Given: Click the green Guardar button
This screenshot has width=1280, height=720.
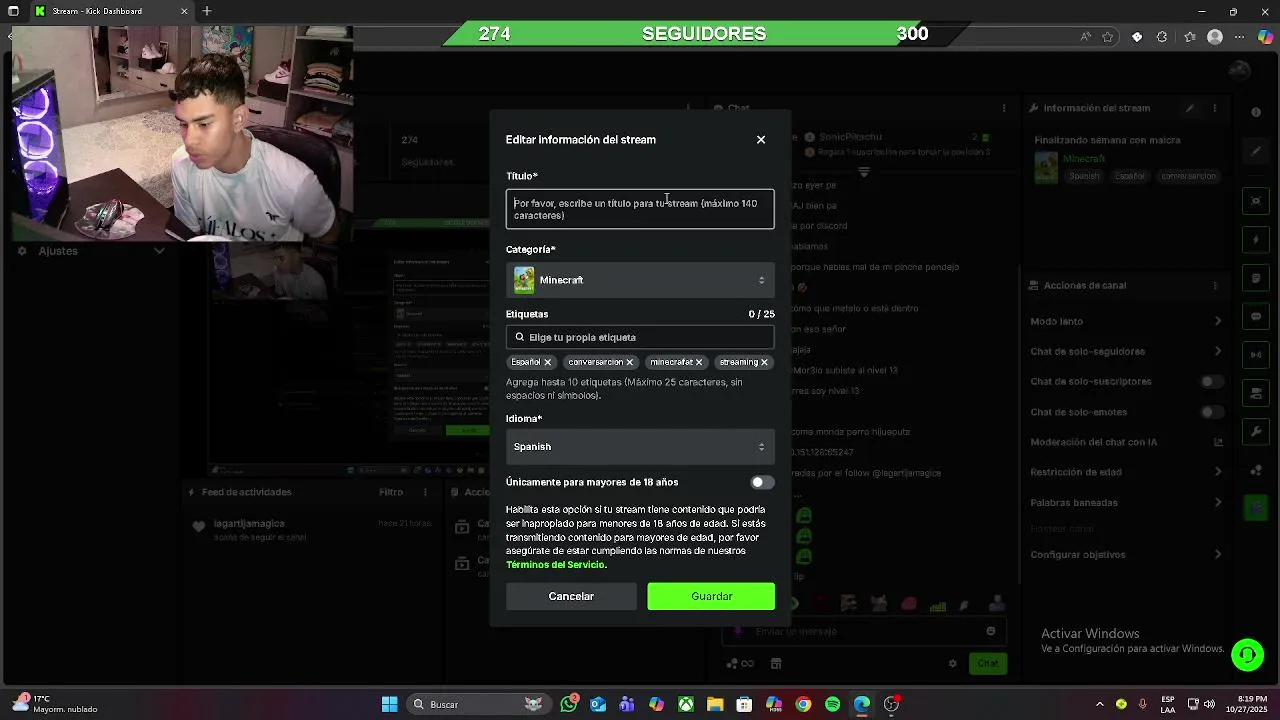Looking at the screenshot, I should (711, 596).
